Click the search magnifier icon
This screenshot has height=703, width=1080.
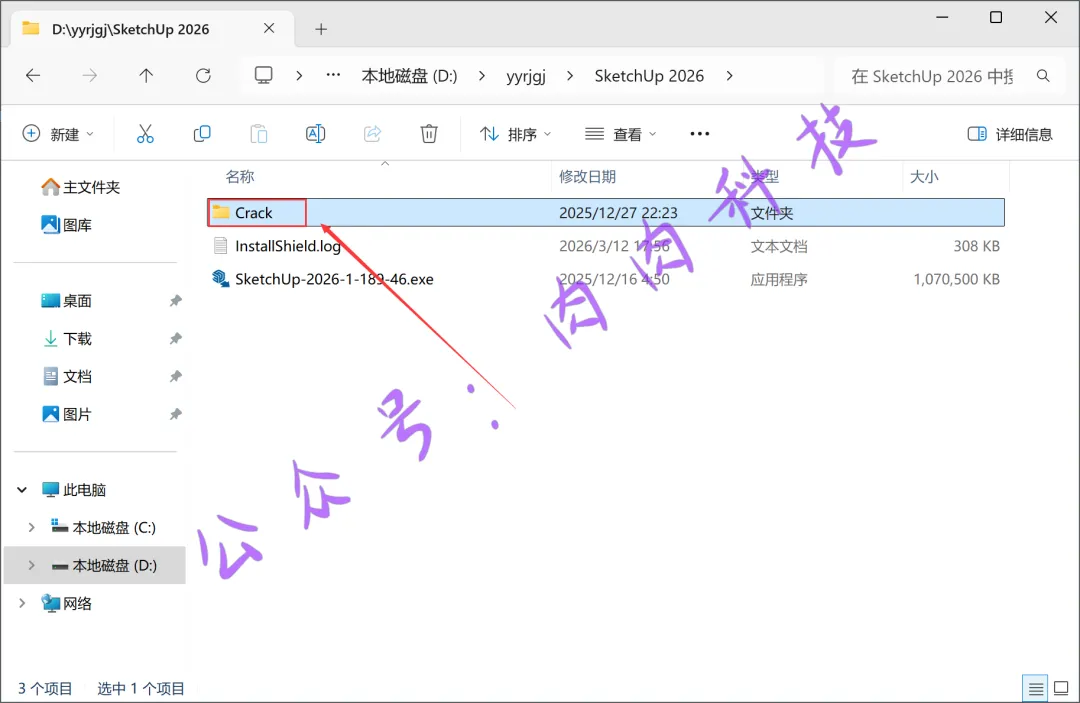[x=1043, y=76]
